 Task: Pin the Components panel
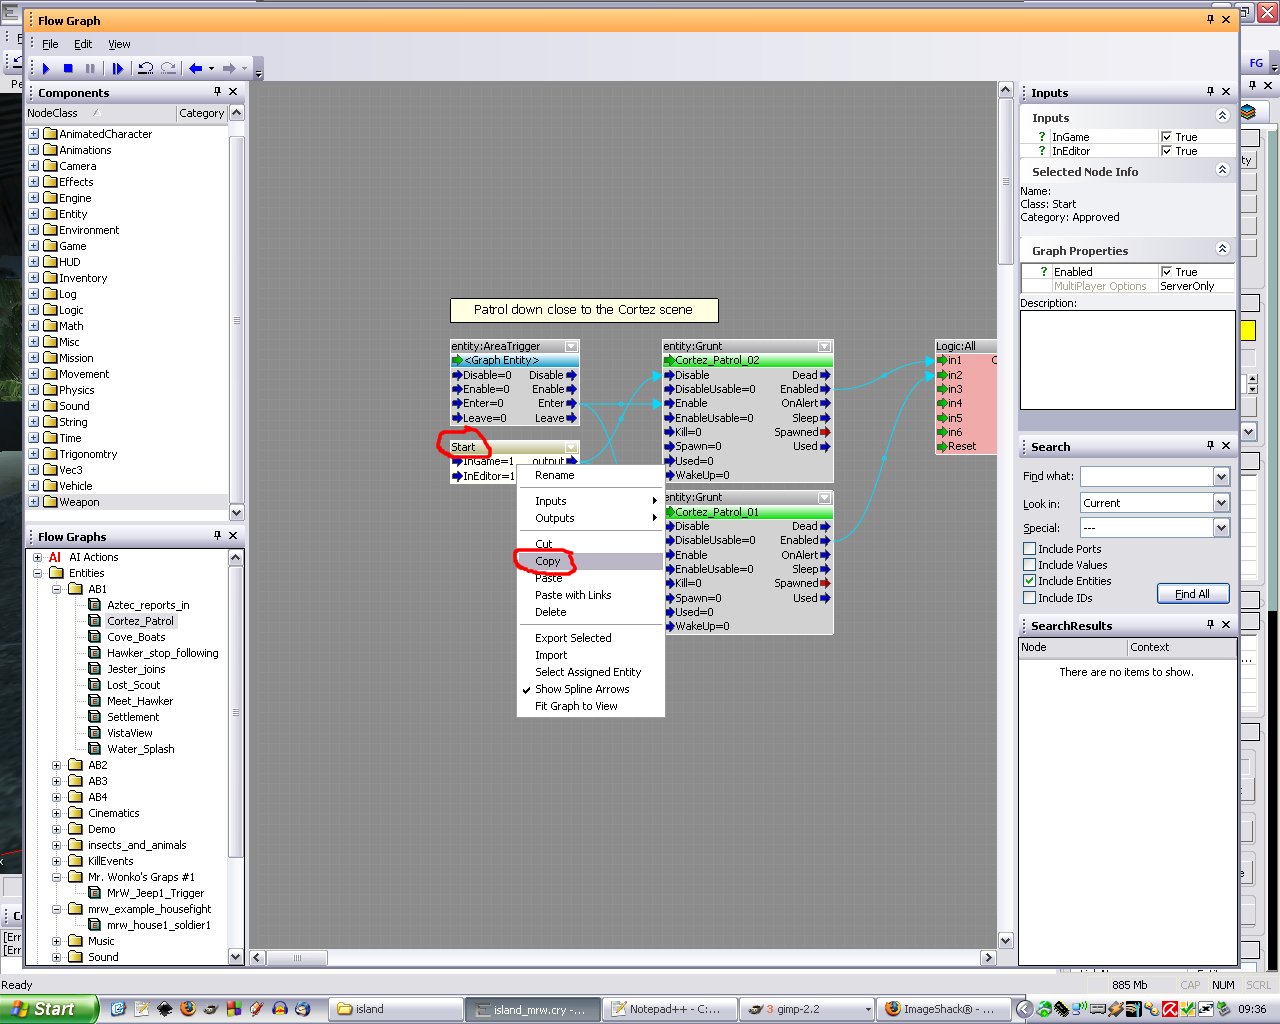click(217, 92)
